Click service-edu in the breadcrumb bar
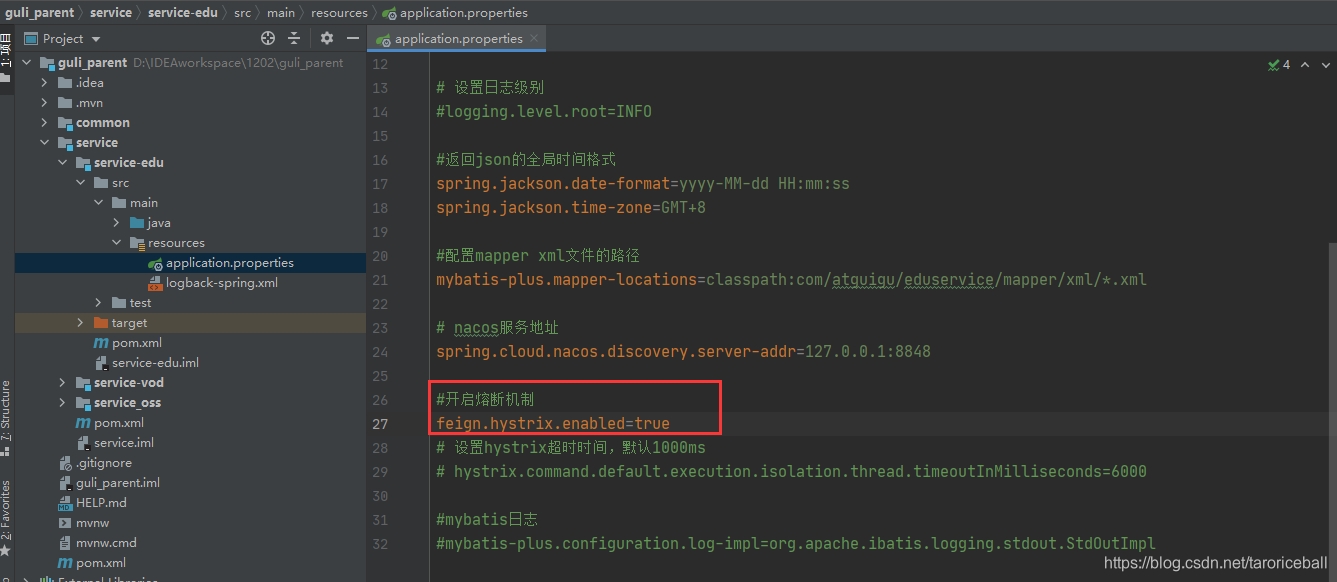Image resolution: width=1337 pixels, height=582 pixels. pos(182,12)
